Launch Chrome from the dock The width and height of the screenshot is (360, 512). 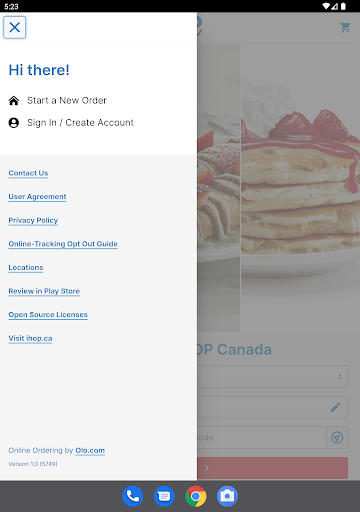click(196, 496)
